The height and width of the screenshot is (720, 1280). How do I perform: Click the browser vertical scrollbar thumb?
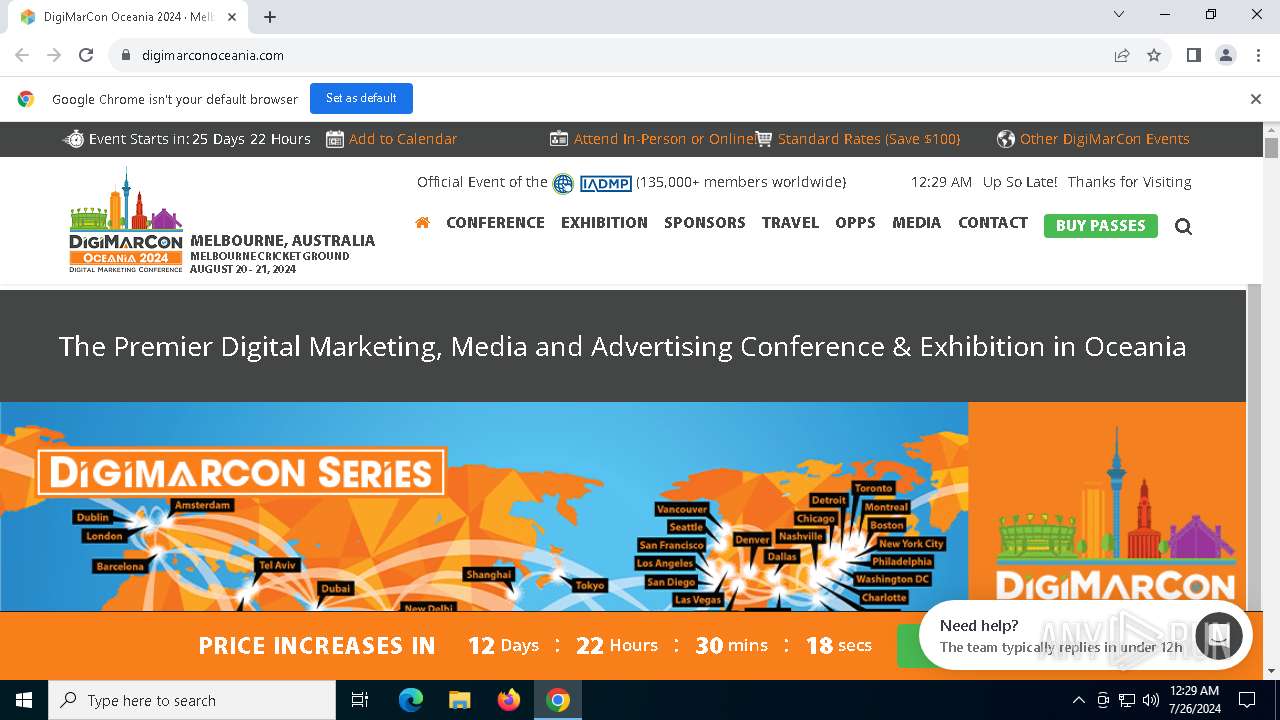point(1271,148)
